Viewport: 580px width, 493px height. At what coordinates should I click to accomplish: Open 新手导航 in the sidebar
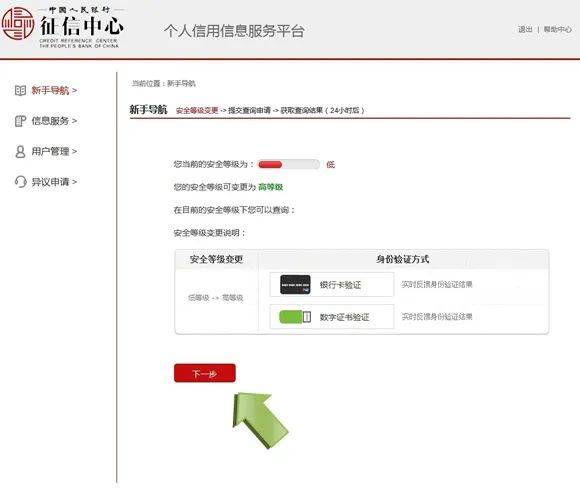click(54, 90)
